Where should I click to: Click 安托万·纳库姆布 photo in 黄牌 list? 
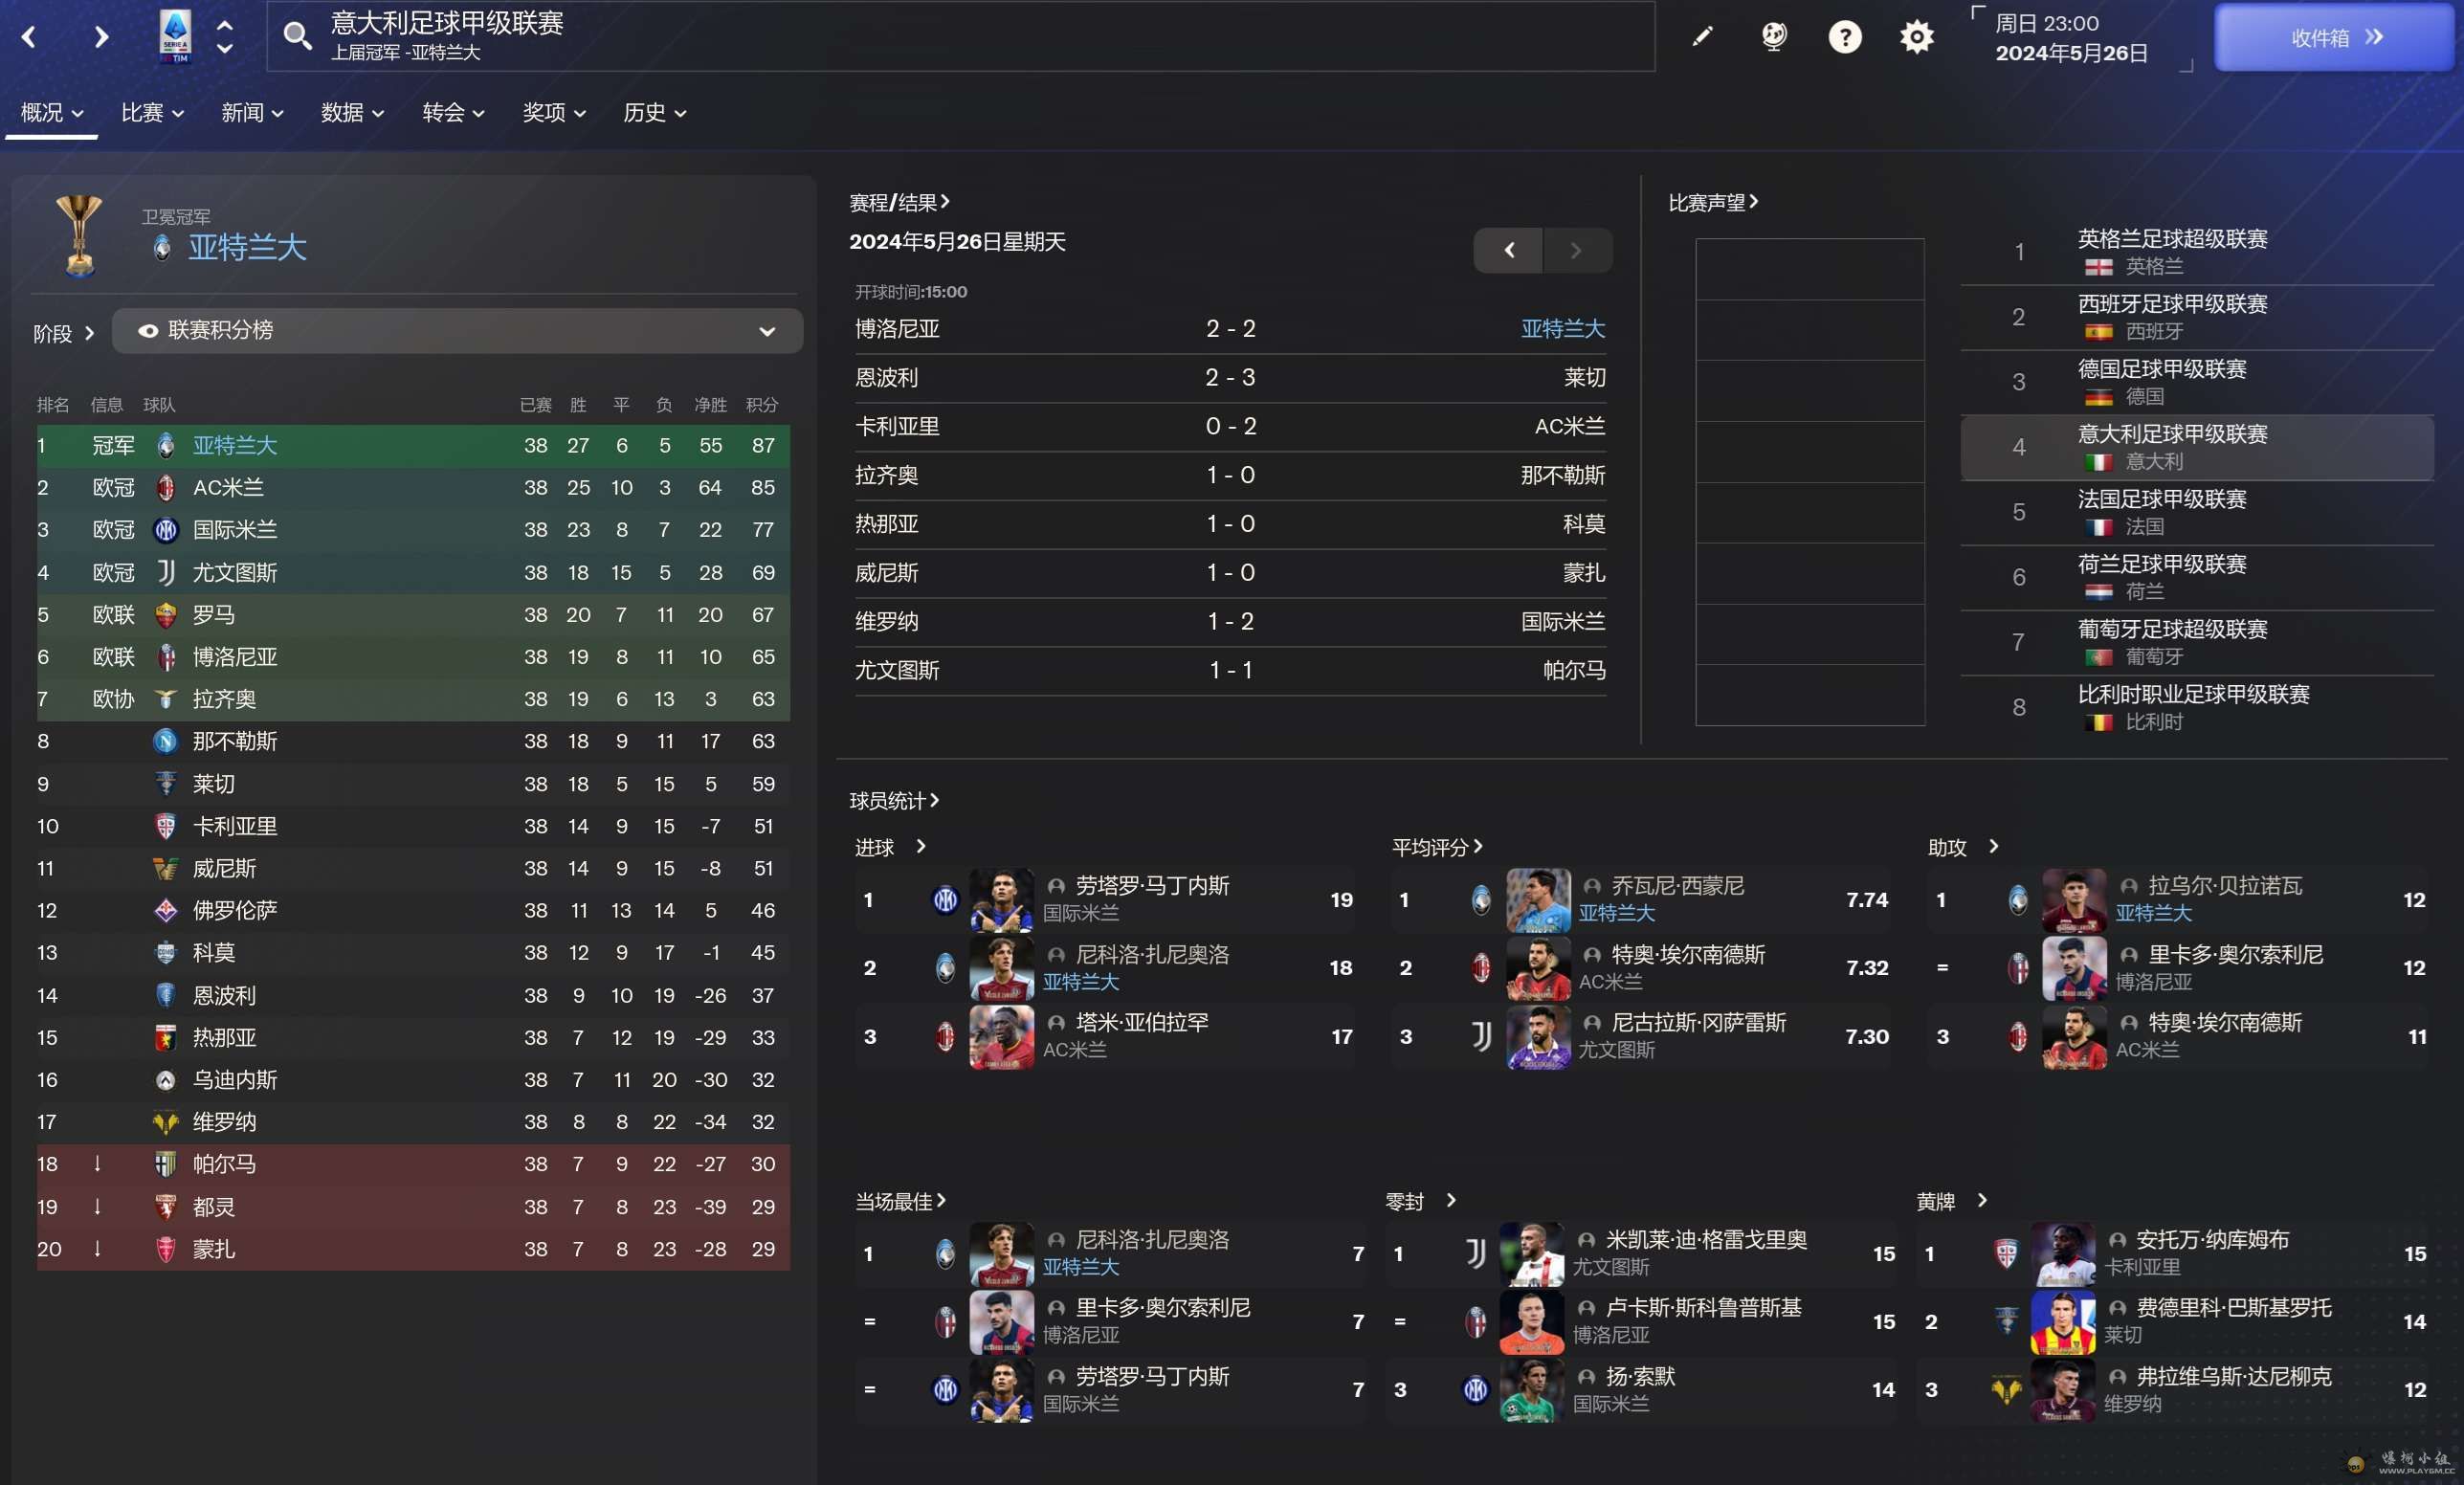(x=2063, y=1254)
